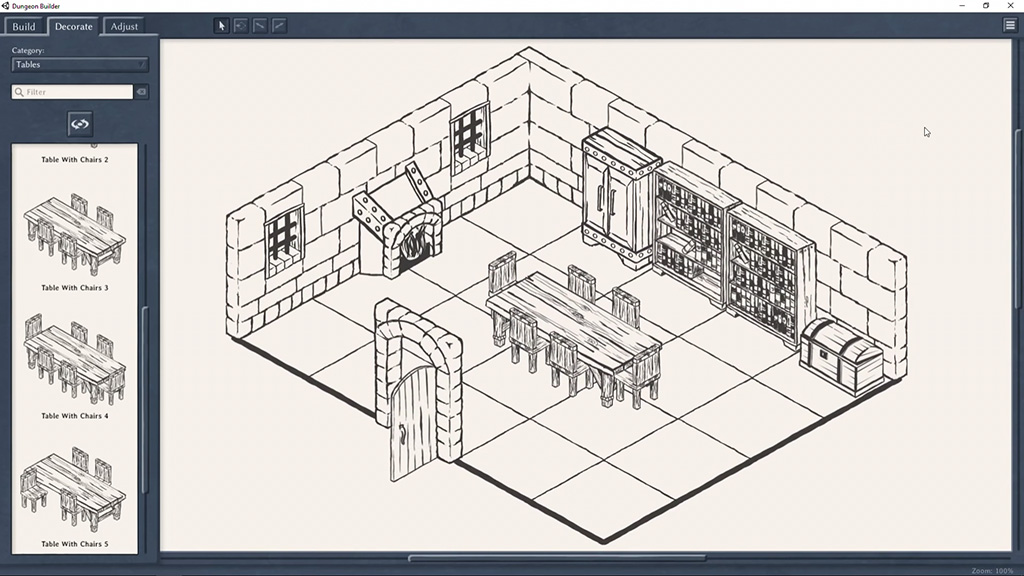The width and height of the screenshot is (1024, 576).
Task: Clear the filter with the backspace icon
Action: tap(141, 92)
